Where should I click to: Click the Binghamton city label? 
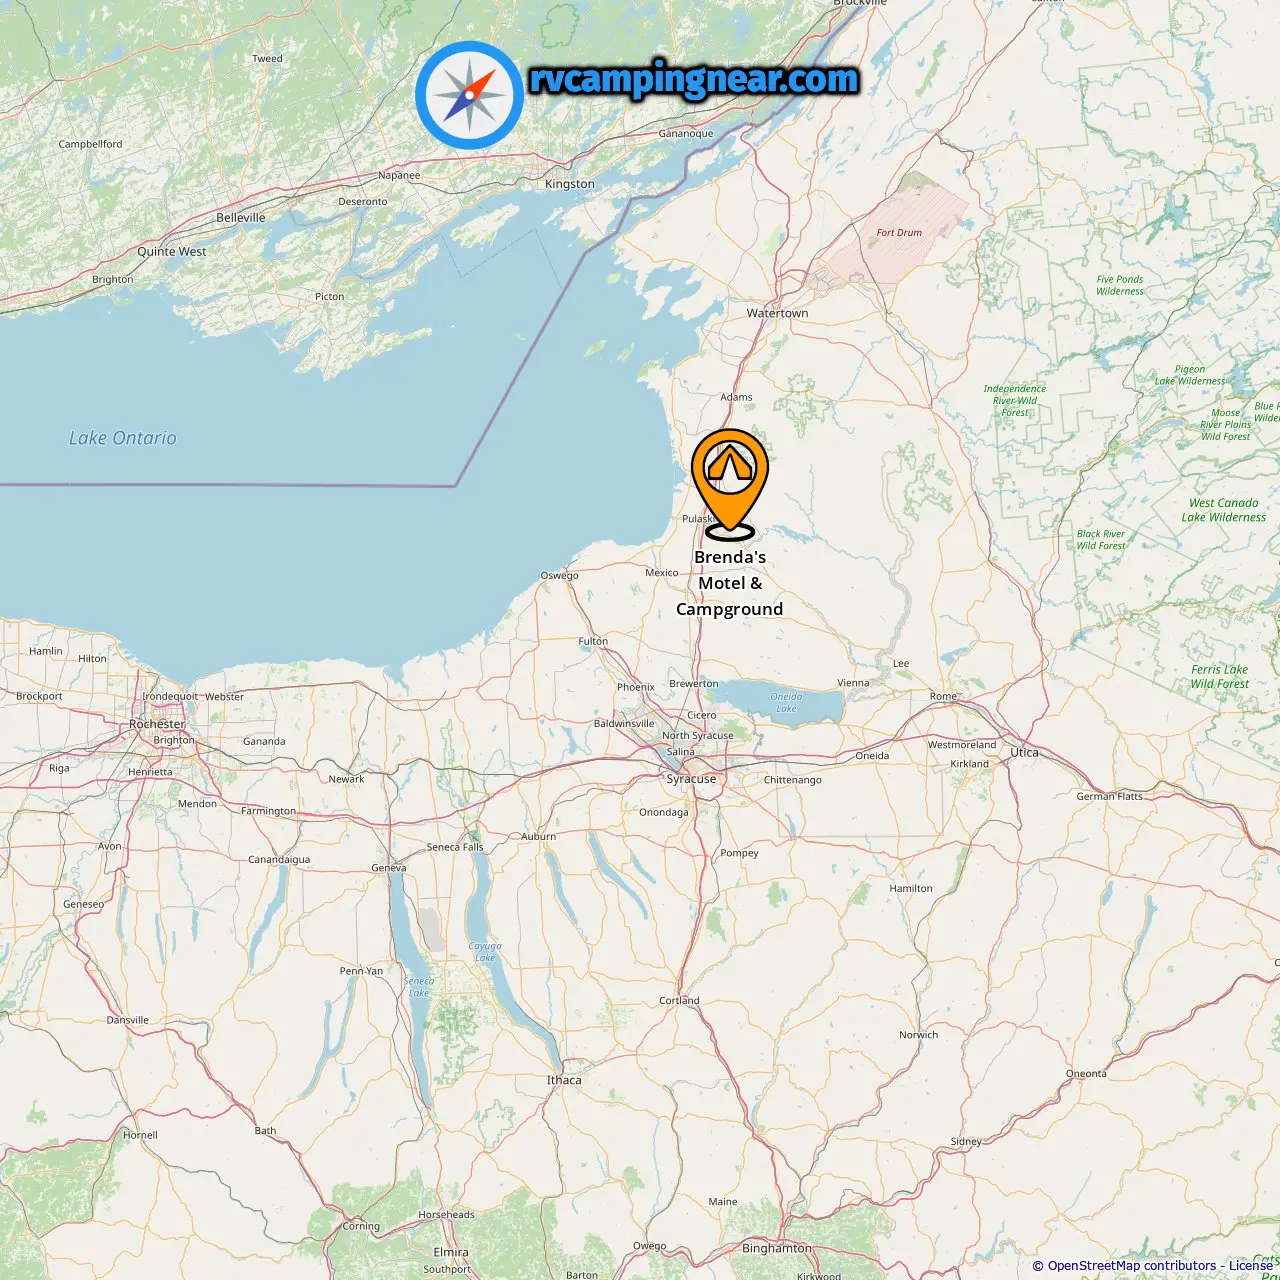point(777,1248)
